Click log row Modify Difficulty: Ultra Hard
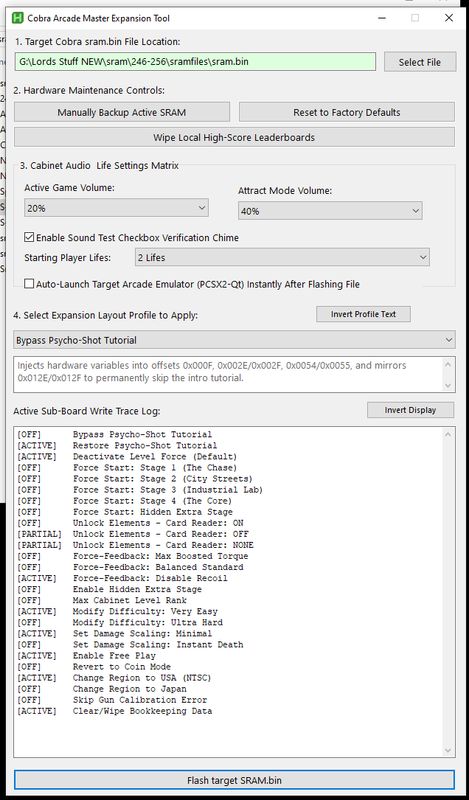Viewport: 469px width, 800px height. tap(120, 622)
